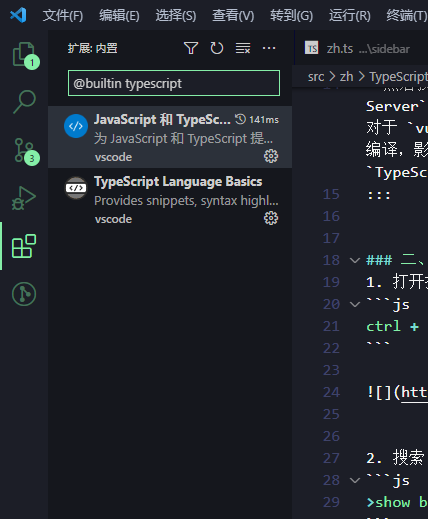This screenshot has height=519, width=428.
Task: Clear extensions search results
Action: point(243,48)
